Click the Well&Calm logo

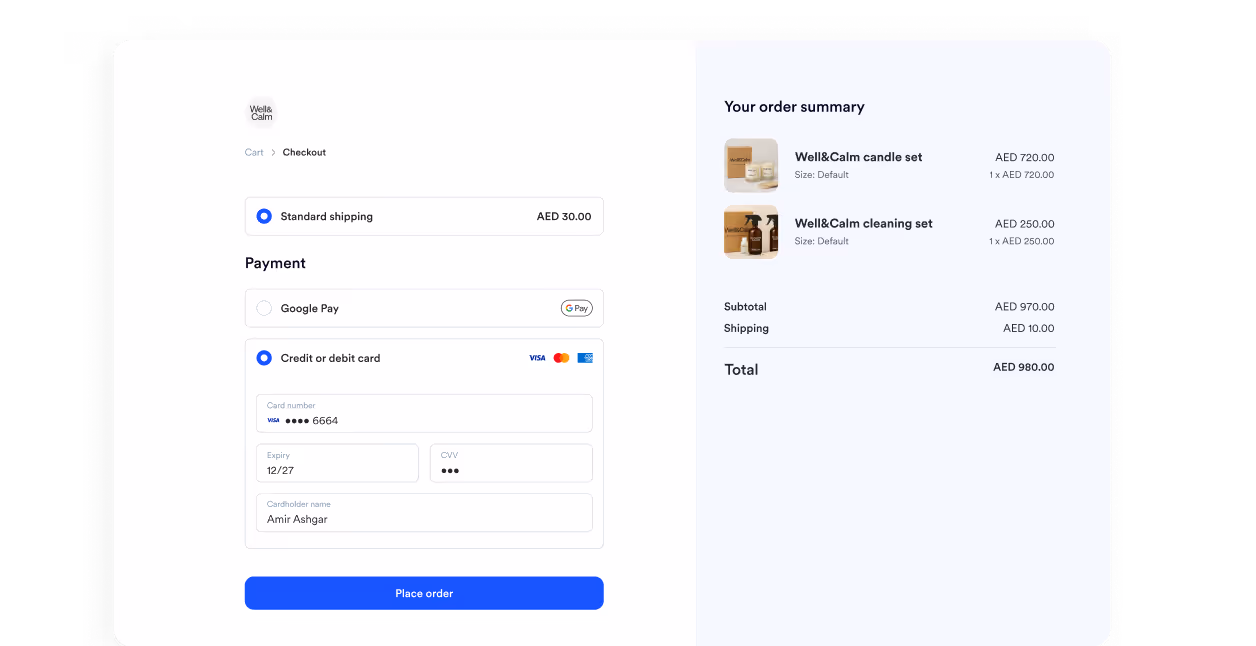[260, 112]
